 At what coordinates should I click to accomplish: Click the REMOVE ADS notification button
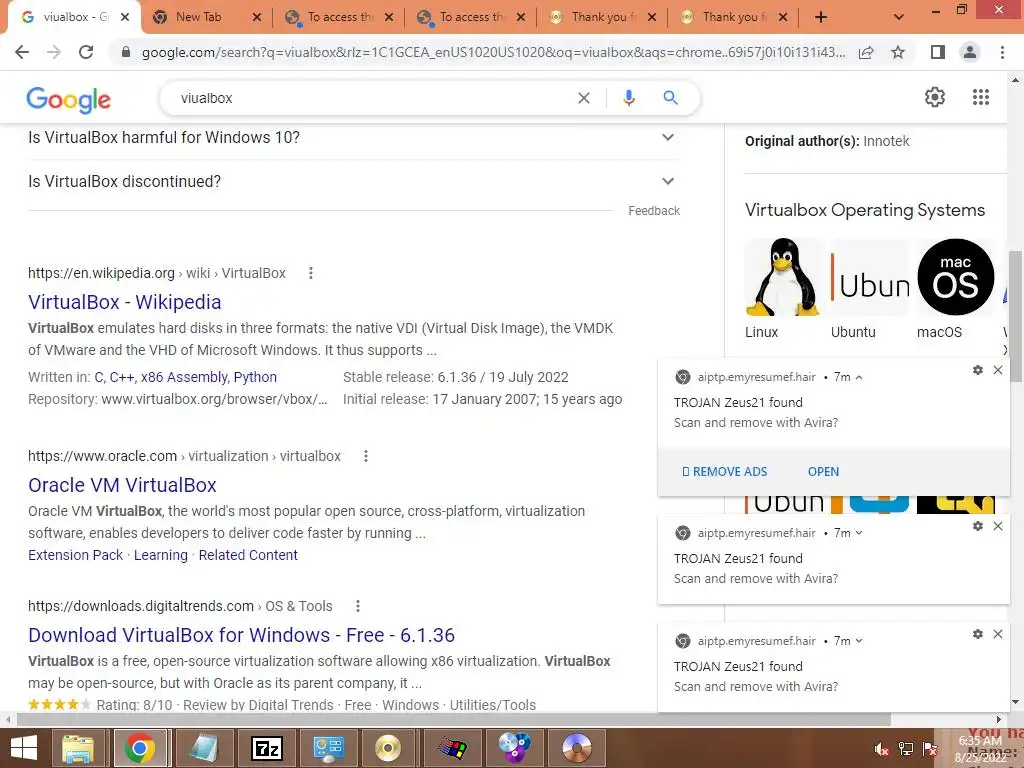(724, 472)
